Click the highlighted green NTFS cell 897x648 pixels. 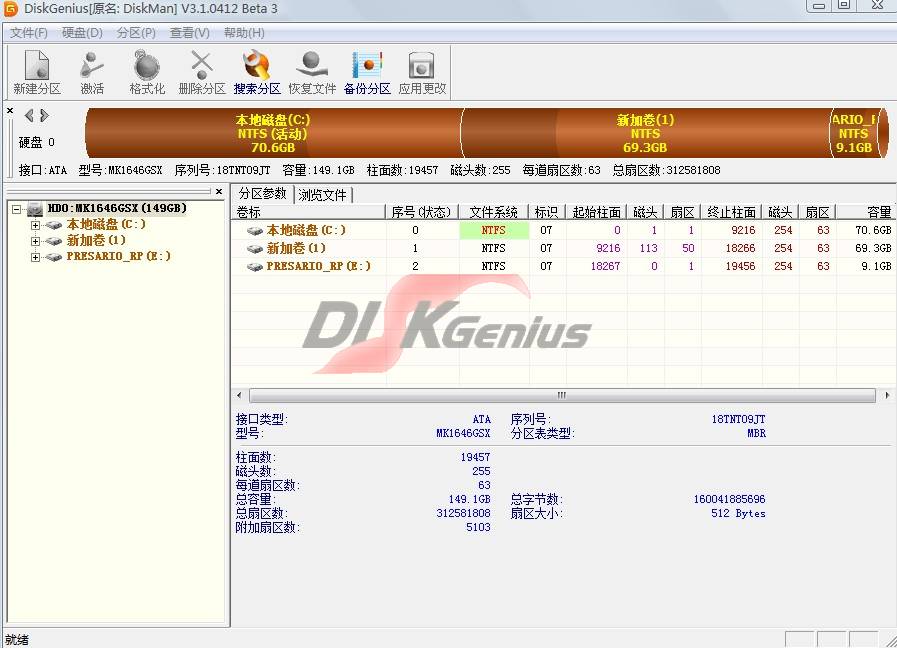[x=494, y=230]
